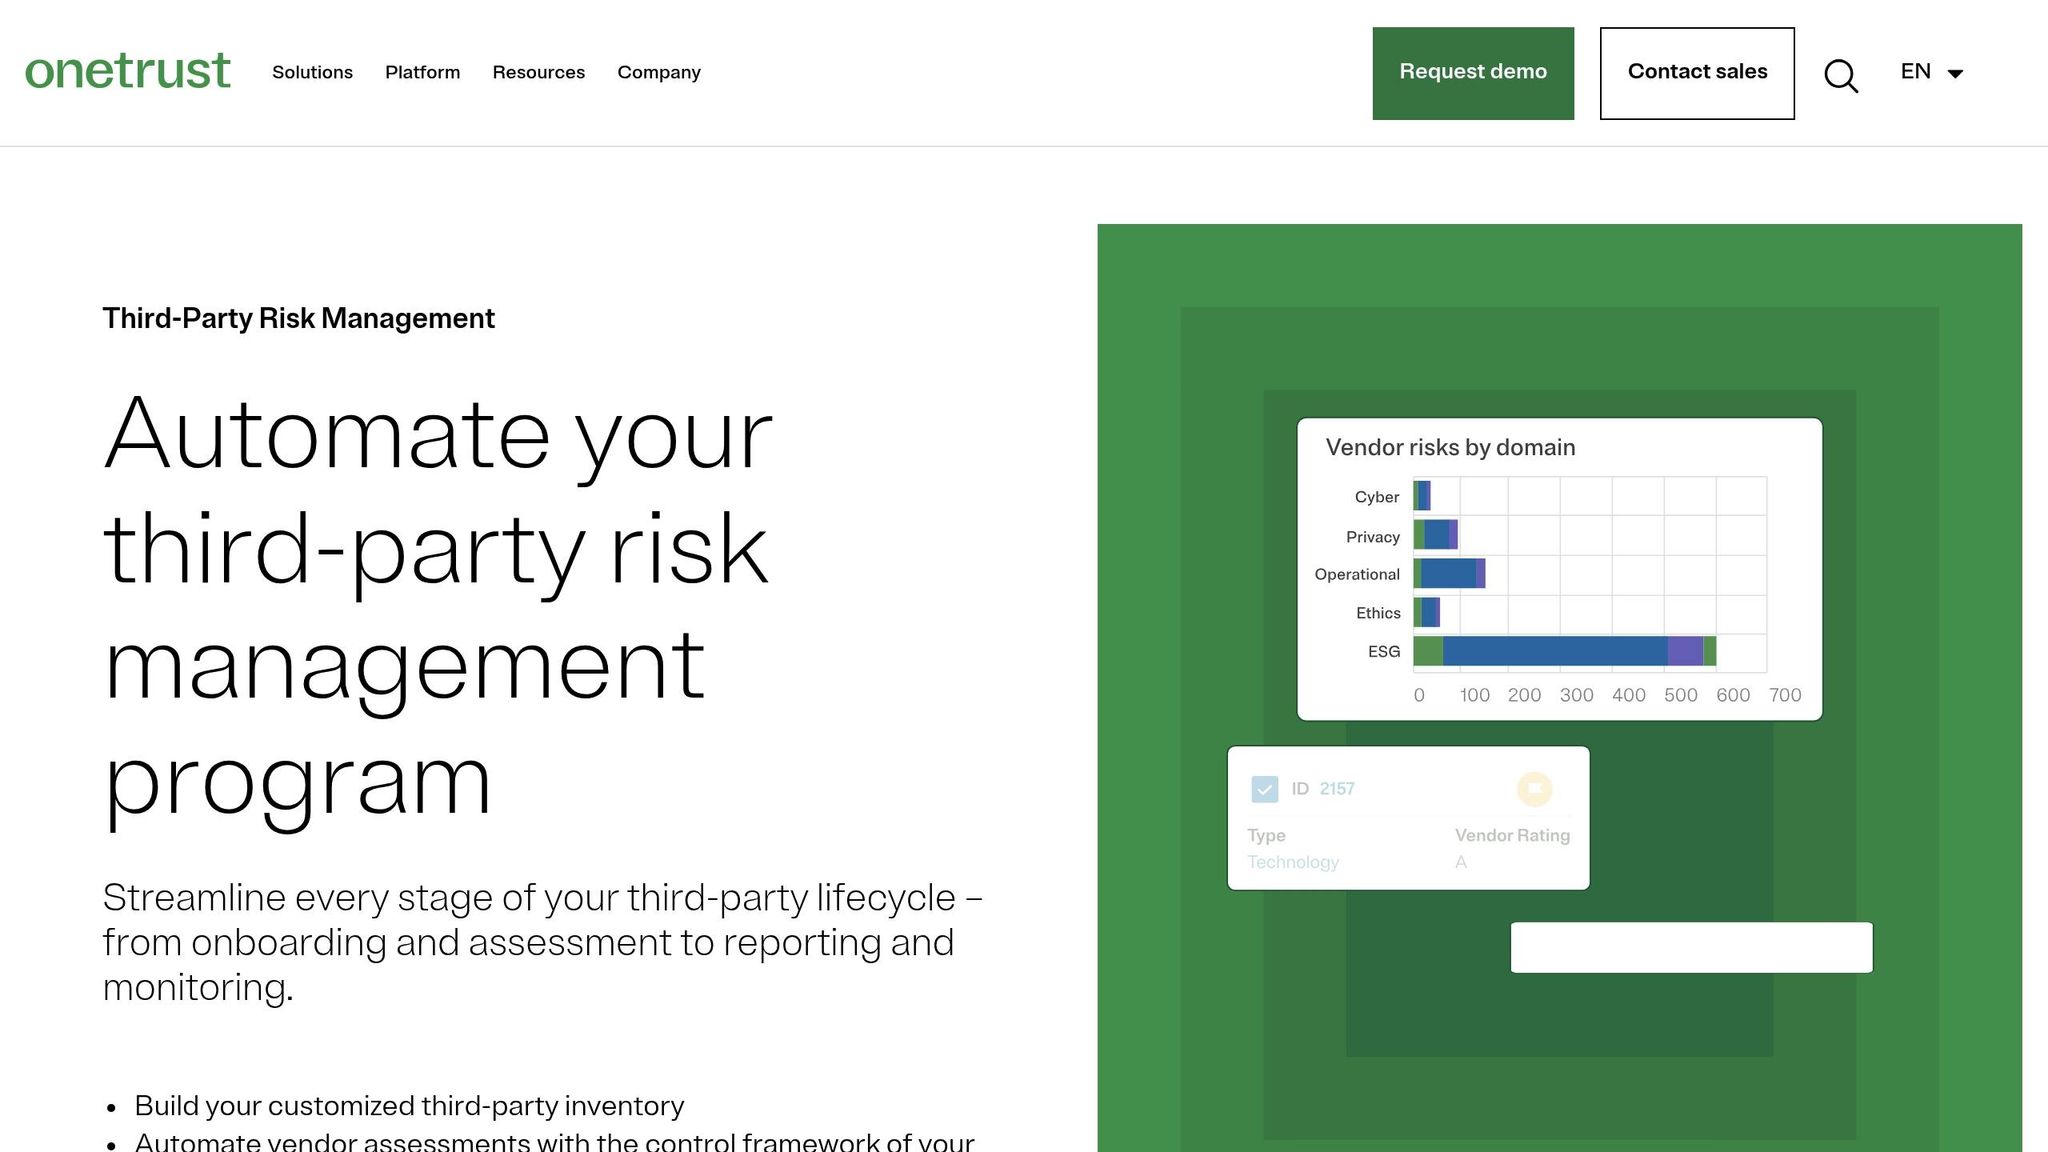Click the Contact sales button
The width and height of the screenshot is (2048, 1152).
click(x=1697, y=73)
